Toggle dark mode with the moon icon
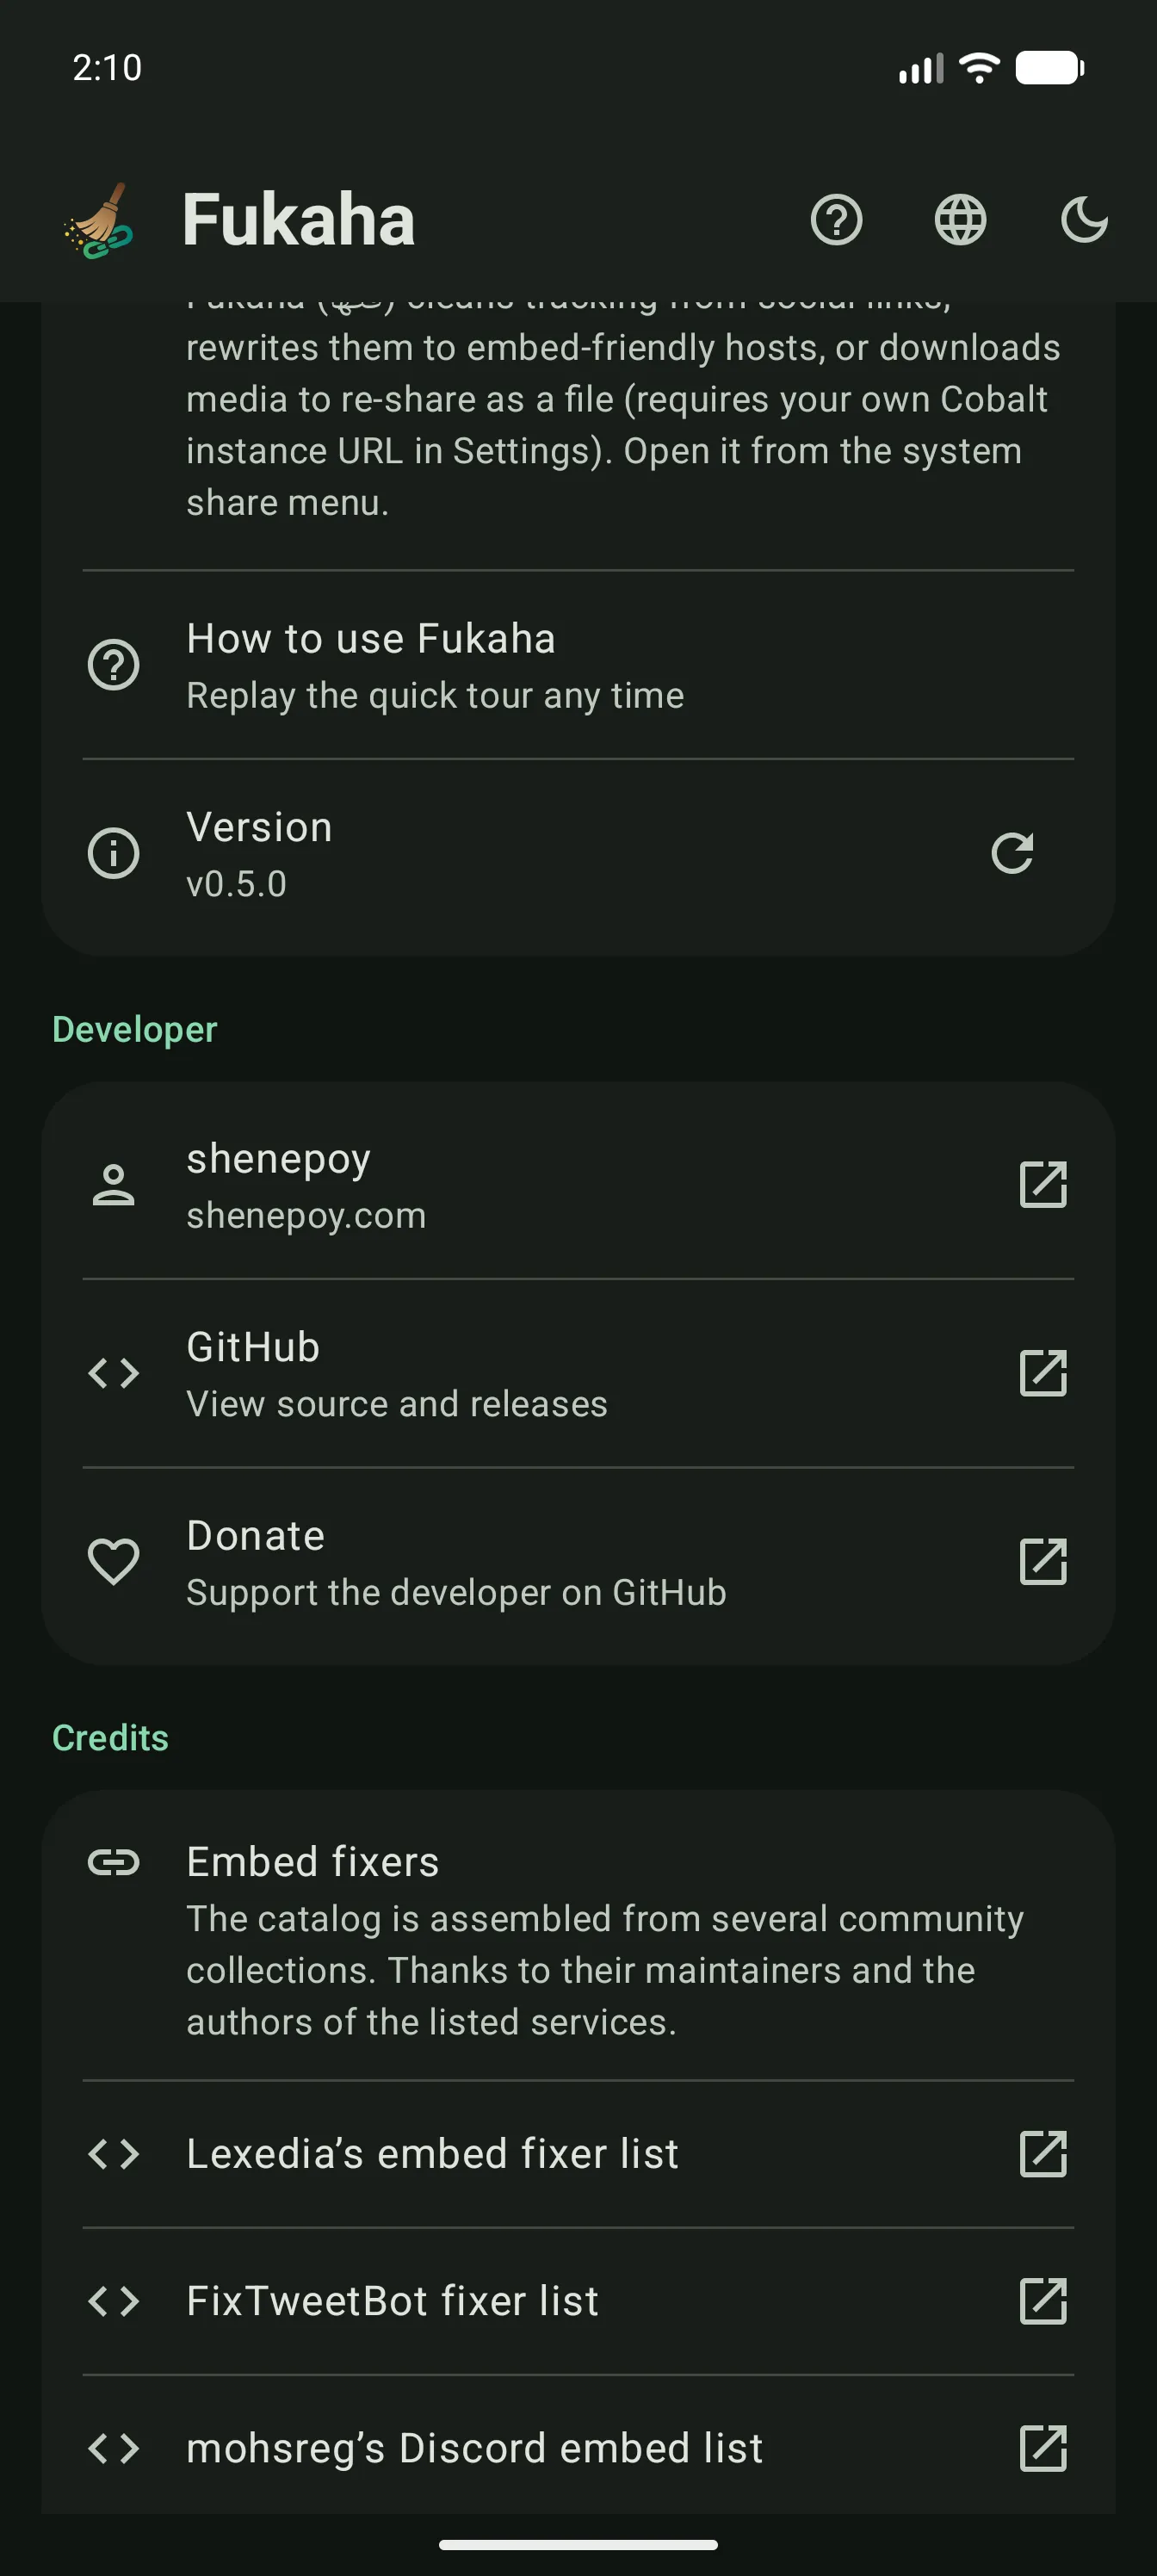Image resolution: width=1157 pixels, height=2576 pixels. 1084,220
